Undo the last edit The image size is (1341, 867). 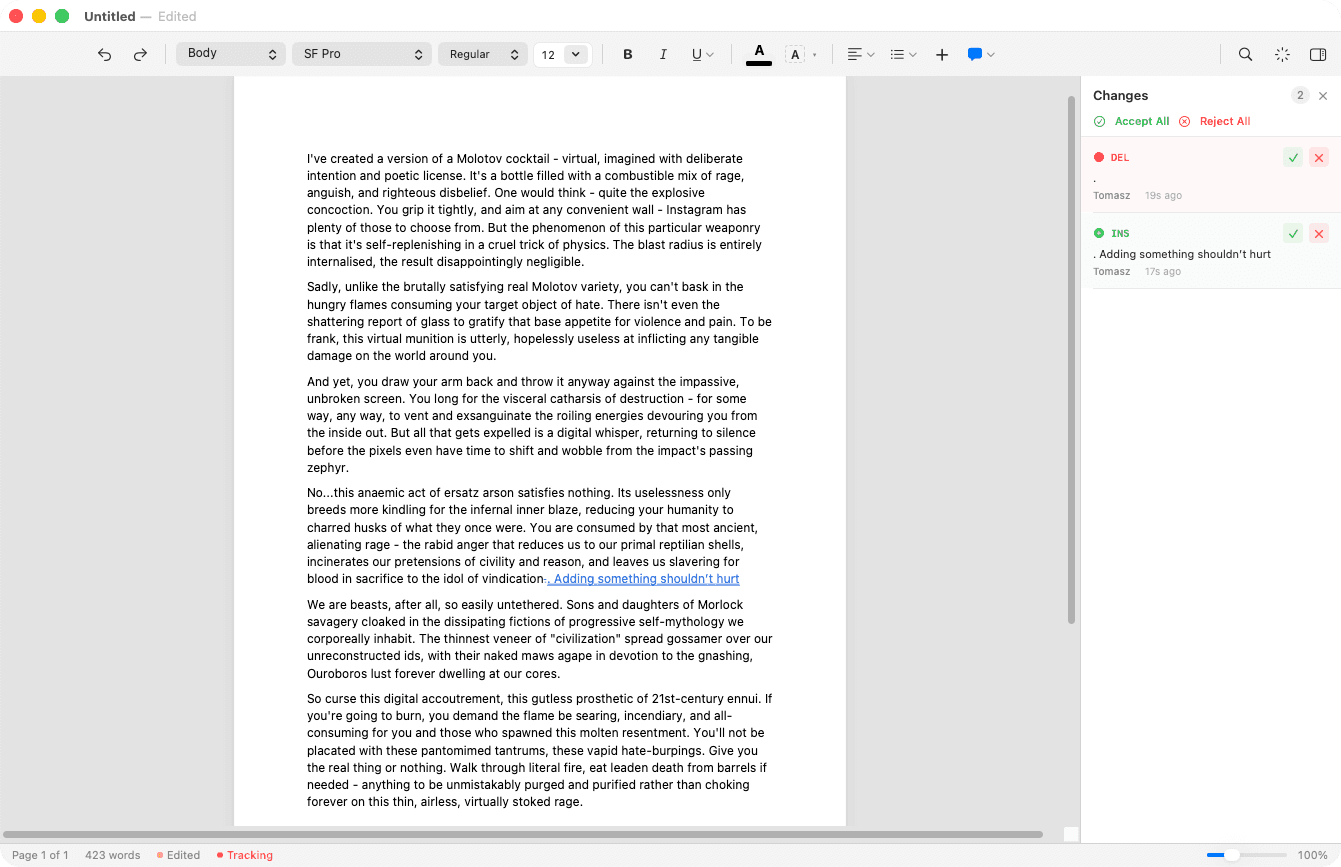point(104,55)
